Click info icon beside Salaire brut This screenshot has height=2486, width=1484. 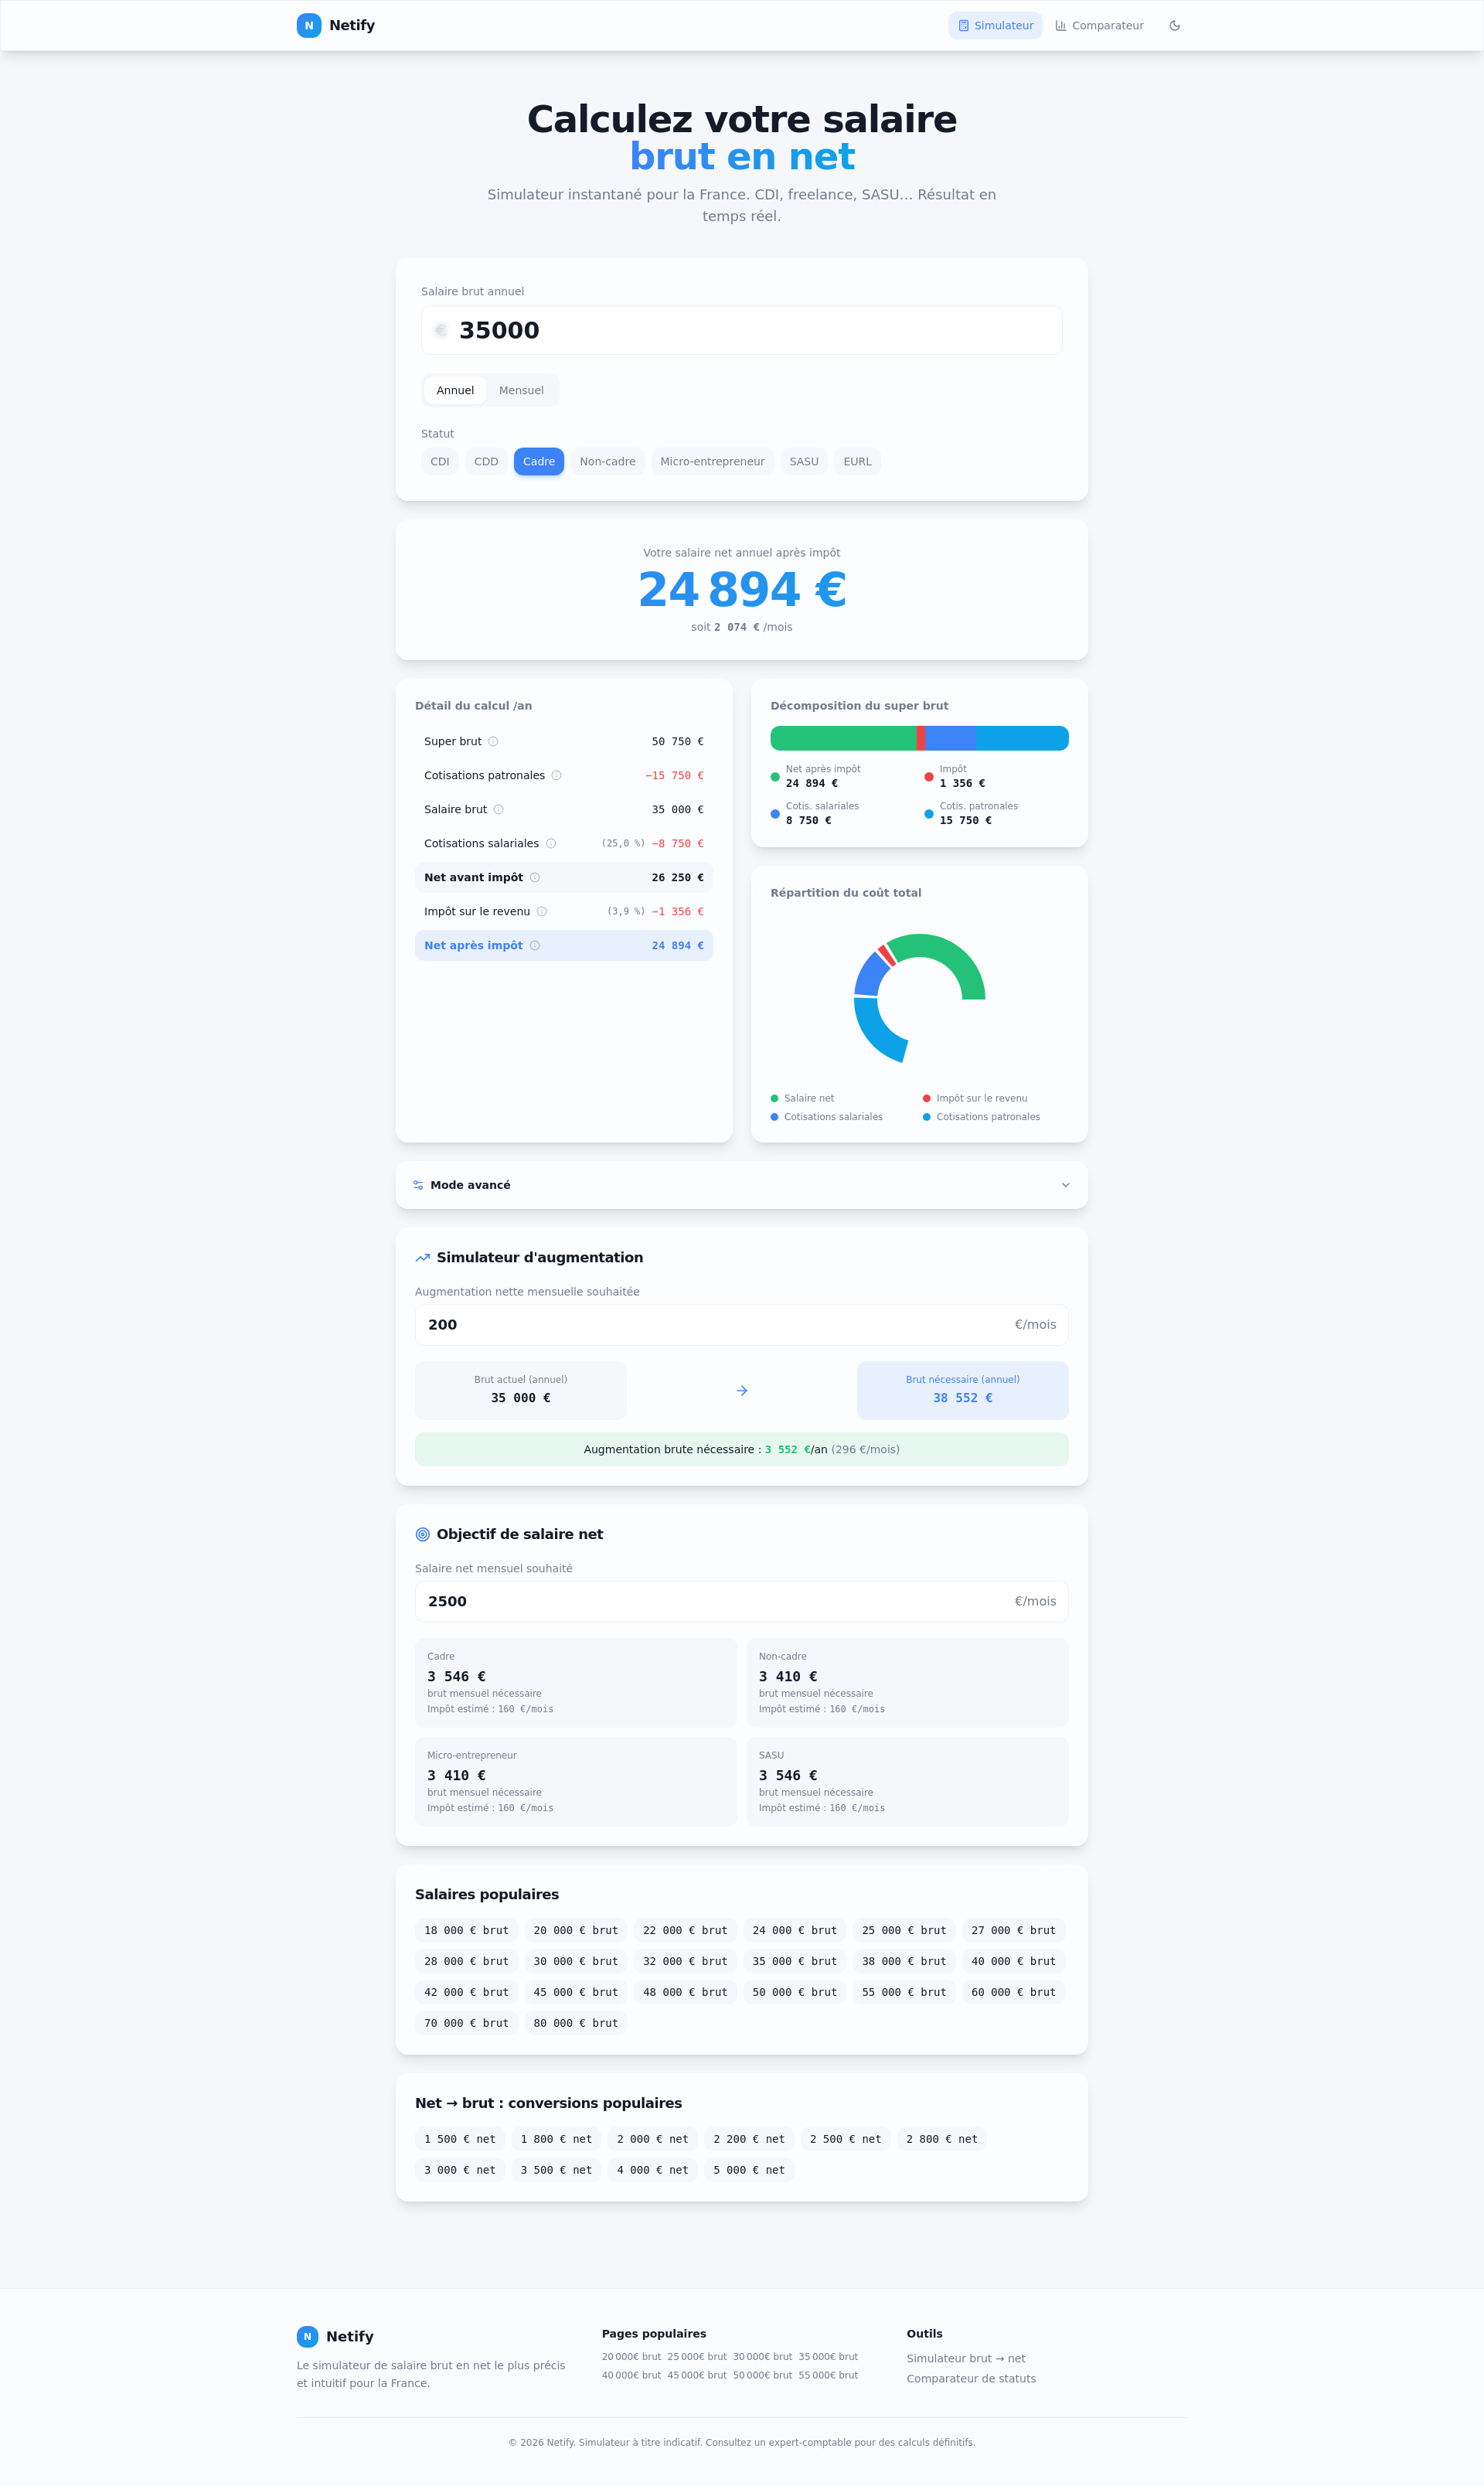[x=499, y=810]
